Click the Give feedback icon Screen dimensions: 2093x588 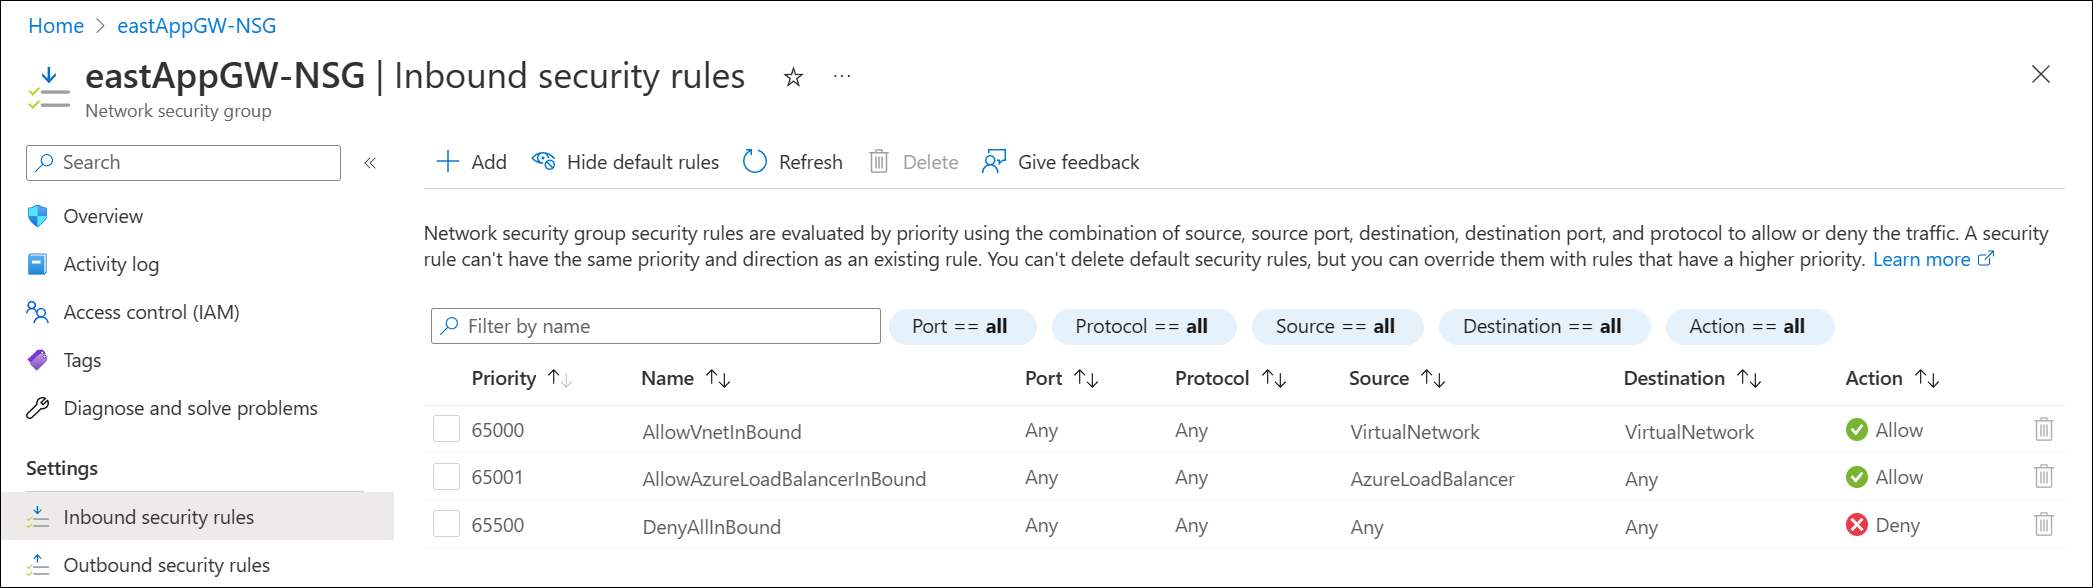(x=993, y=162)
